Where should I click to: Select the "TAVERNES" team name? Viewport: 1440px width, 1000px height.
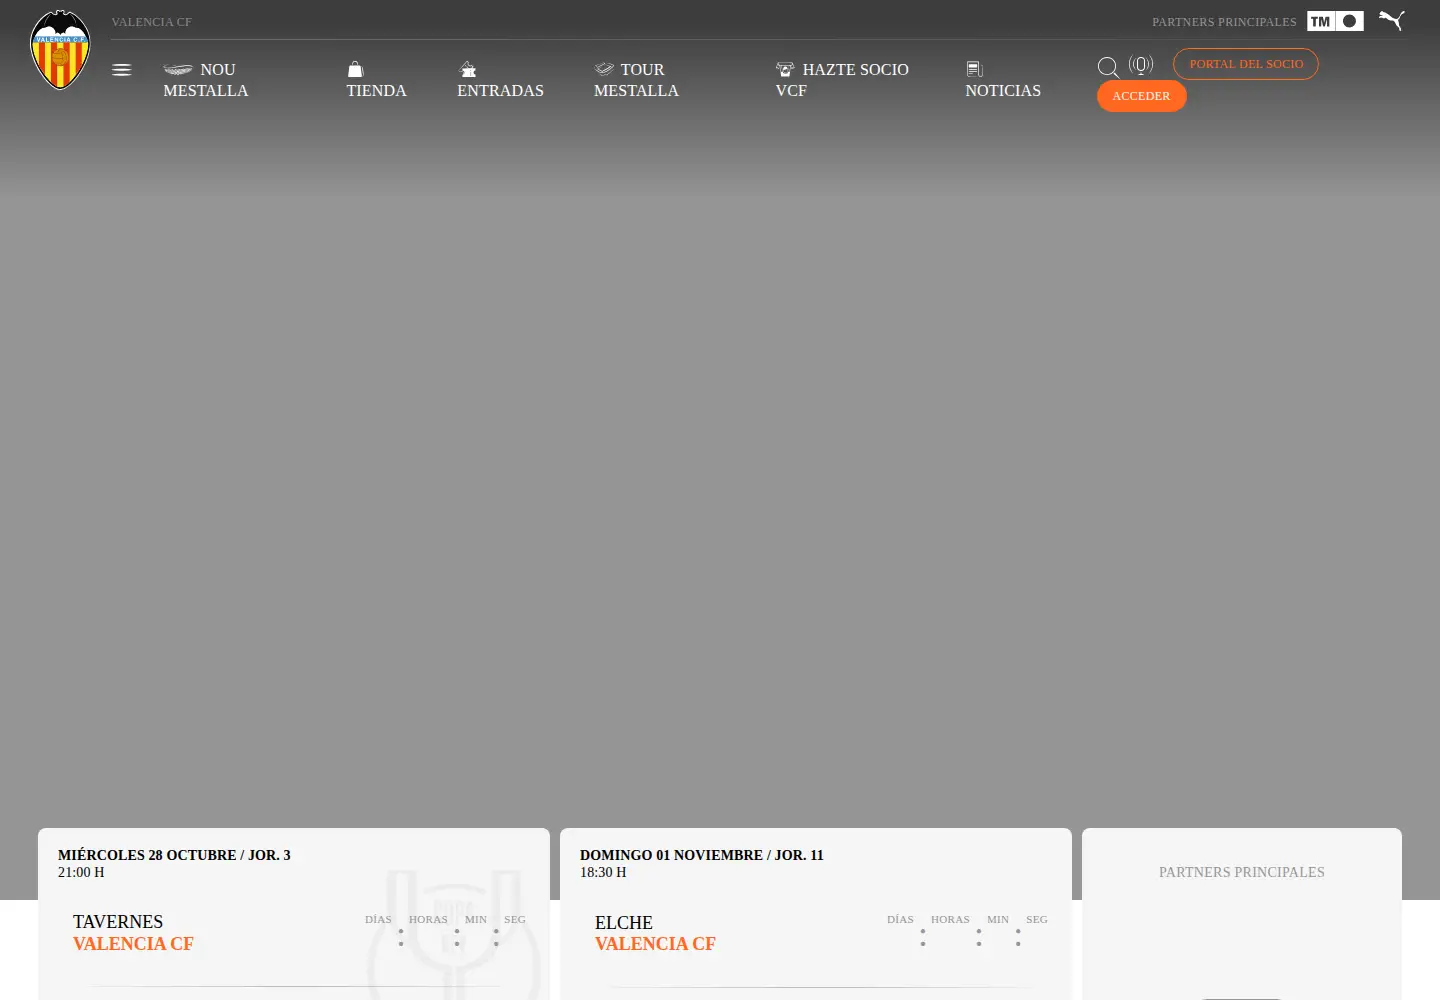tap(118, 922)
